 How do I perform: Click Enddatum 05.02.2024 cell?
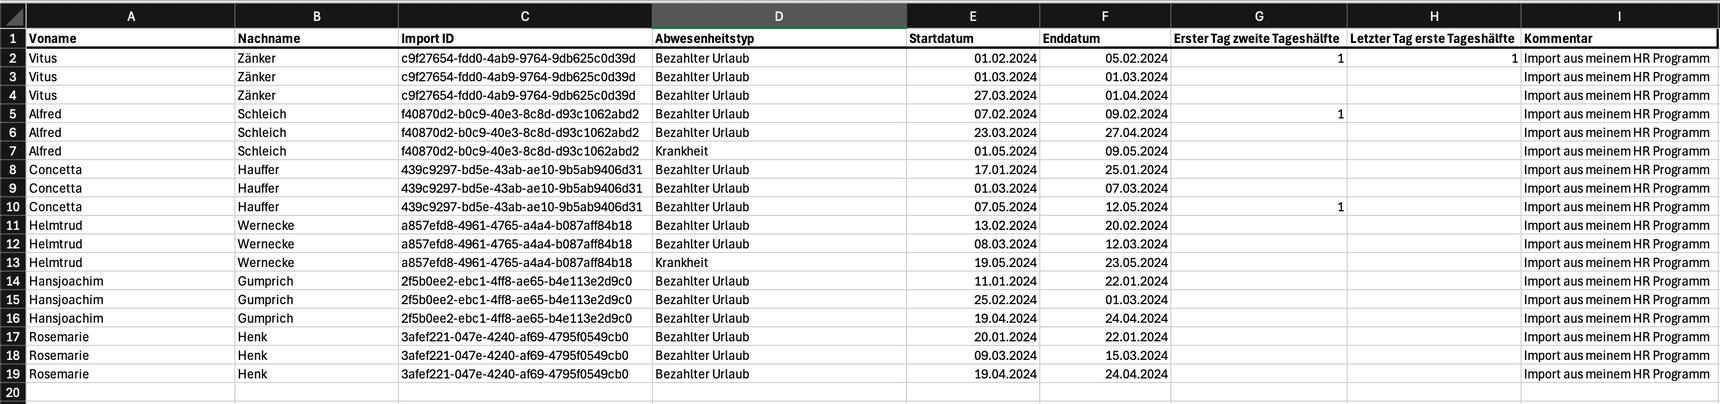click(1105, 58)
